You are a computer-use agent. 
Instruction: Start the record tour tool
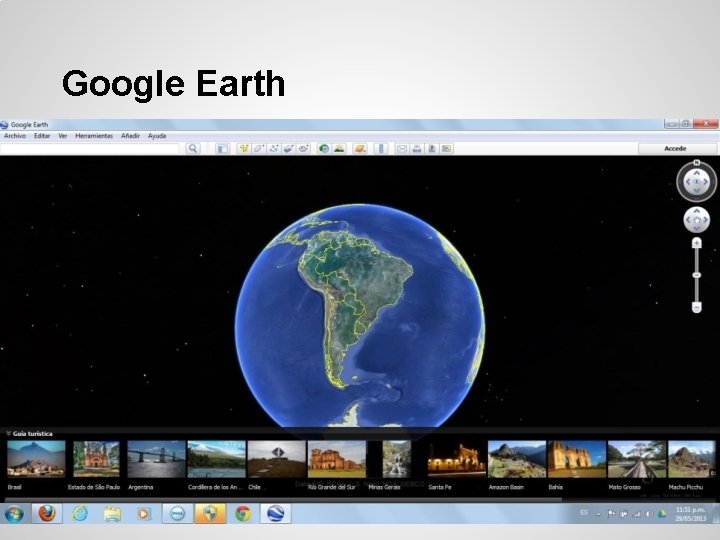point(304,149)
